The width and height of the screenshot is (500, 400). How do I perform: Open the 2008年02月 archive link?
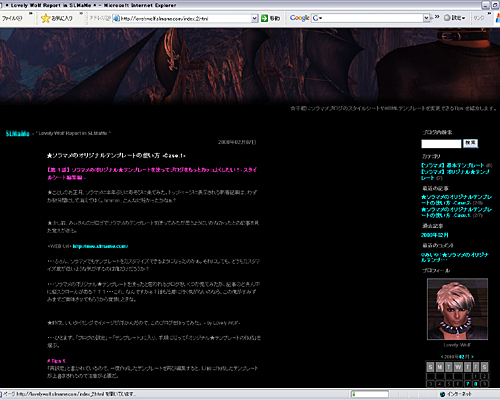pyautogui.click(x=435, y=235)
